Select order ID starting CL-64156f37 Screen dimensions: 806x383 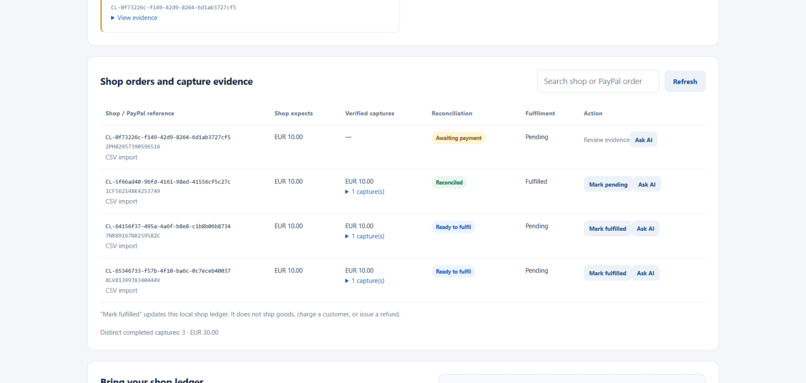tap(168, 226)
